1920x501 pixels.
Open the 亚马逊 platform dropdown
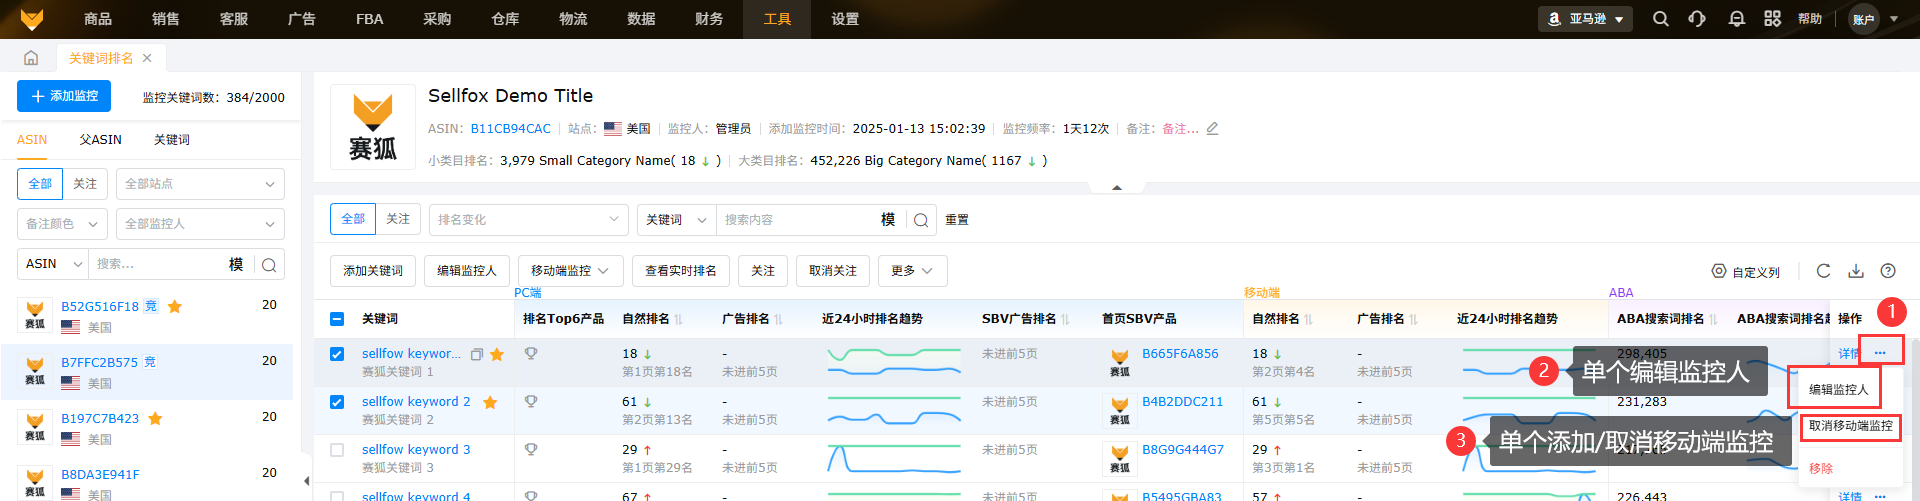(x=1585, y=19)
